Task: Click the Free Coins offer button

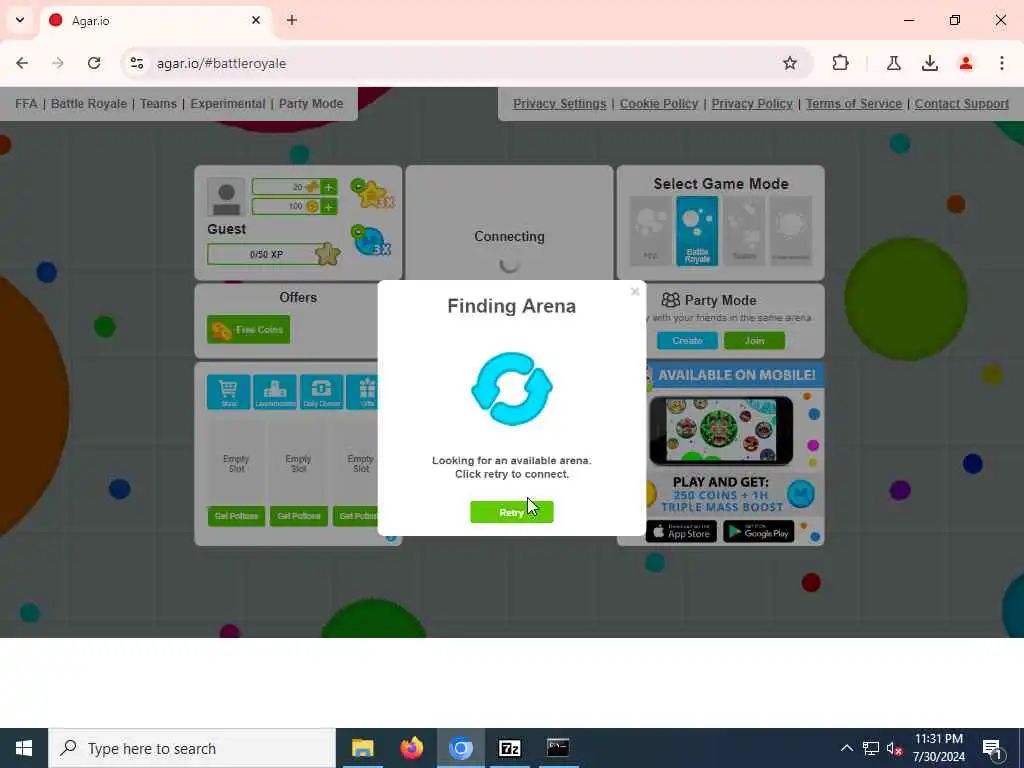Action: 249,330
